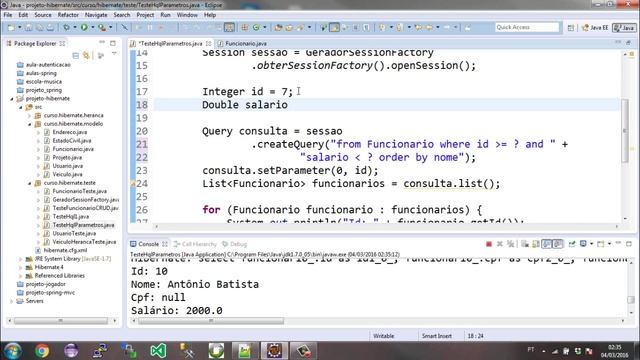Screen dimensions: 640x360
Task: Open the debug dropdown arrow
Action: 75,27
